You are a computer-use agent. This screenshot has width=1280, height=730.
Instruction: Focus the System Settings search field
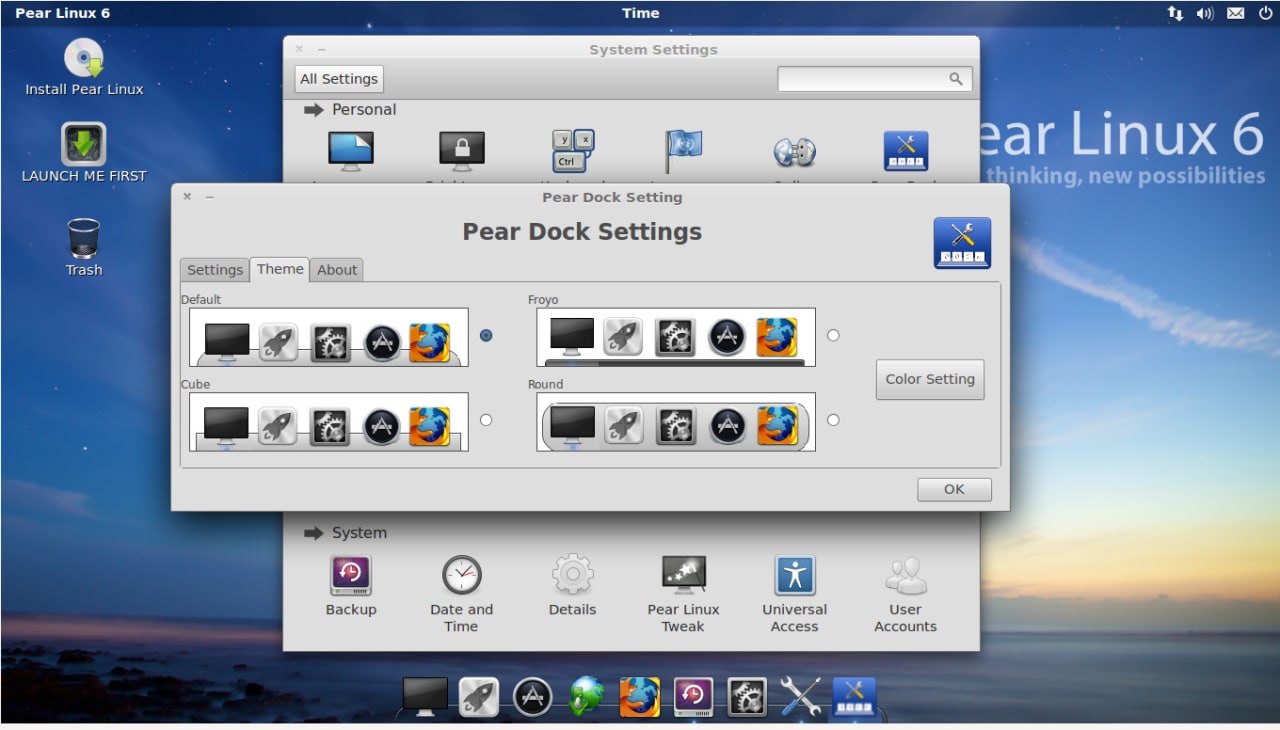(x=874, y=79)
